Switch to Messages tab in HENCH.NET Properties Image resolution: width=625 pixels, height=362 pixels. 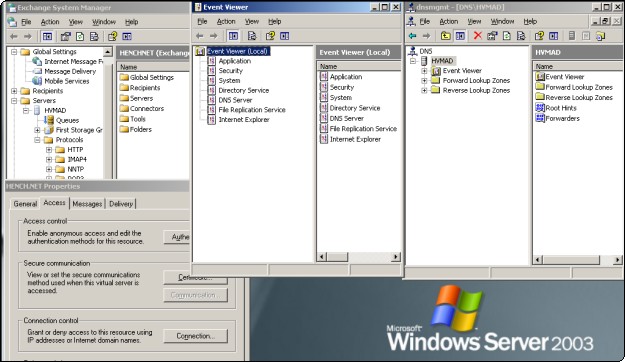tap(87, 204)
